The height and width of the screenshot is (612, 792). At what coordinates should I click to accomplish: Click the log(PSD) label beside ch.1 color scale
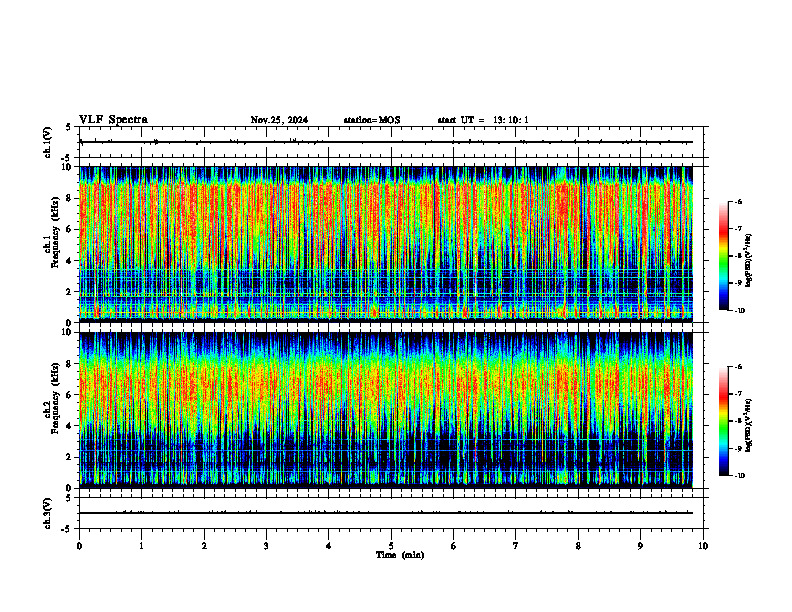coord(749,261)
